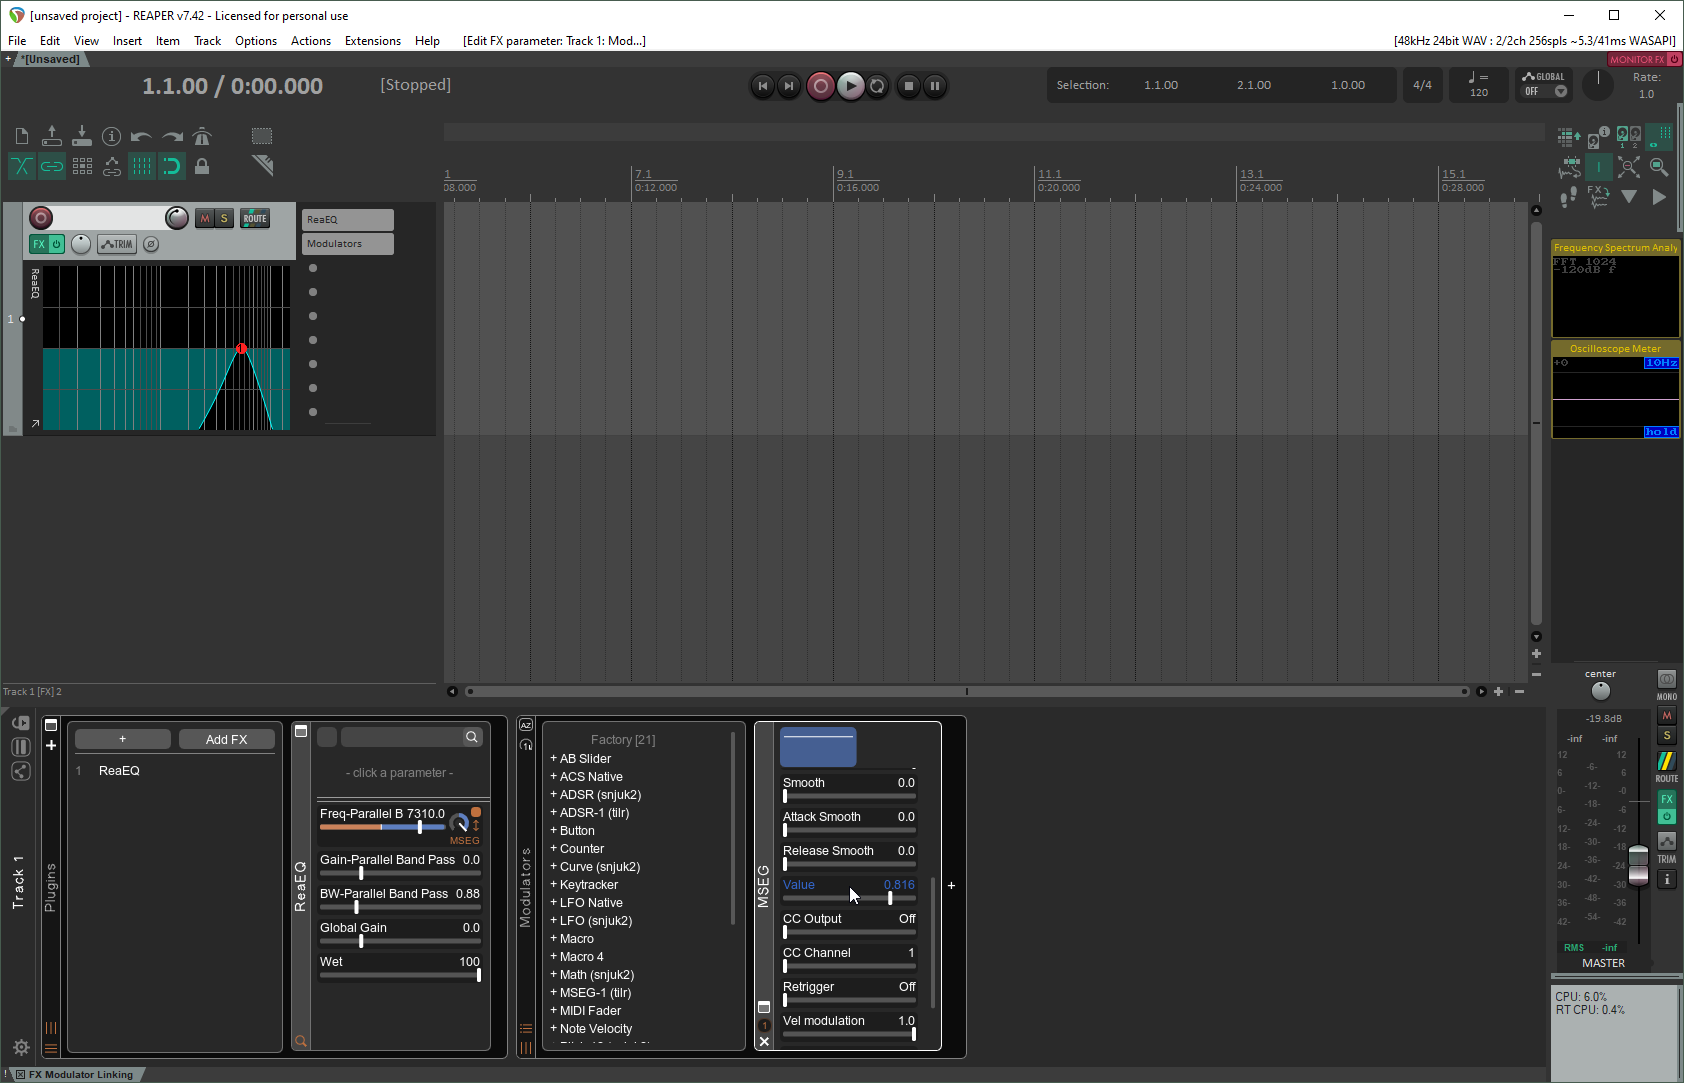This screenshot has height=1083, width=1684.
Task: Toggle Track 1 FX bypass power button
Action: pyautogui.click(x=57, y=244)
